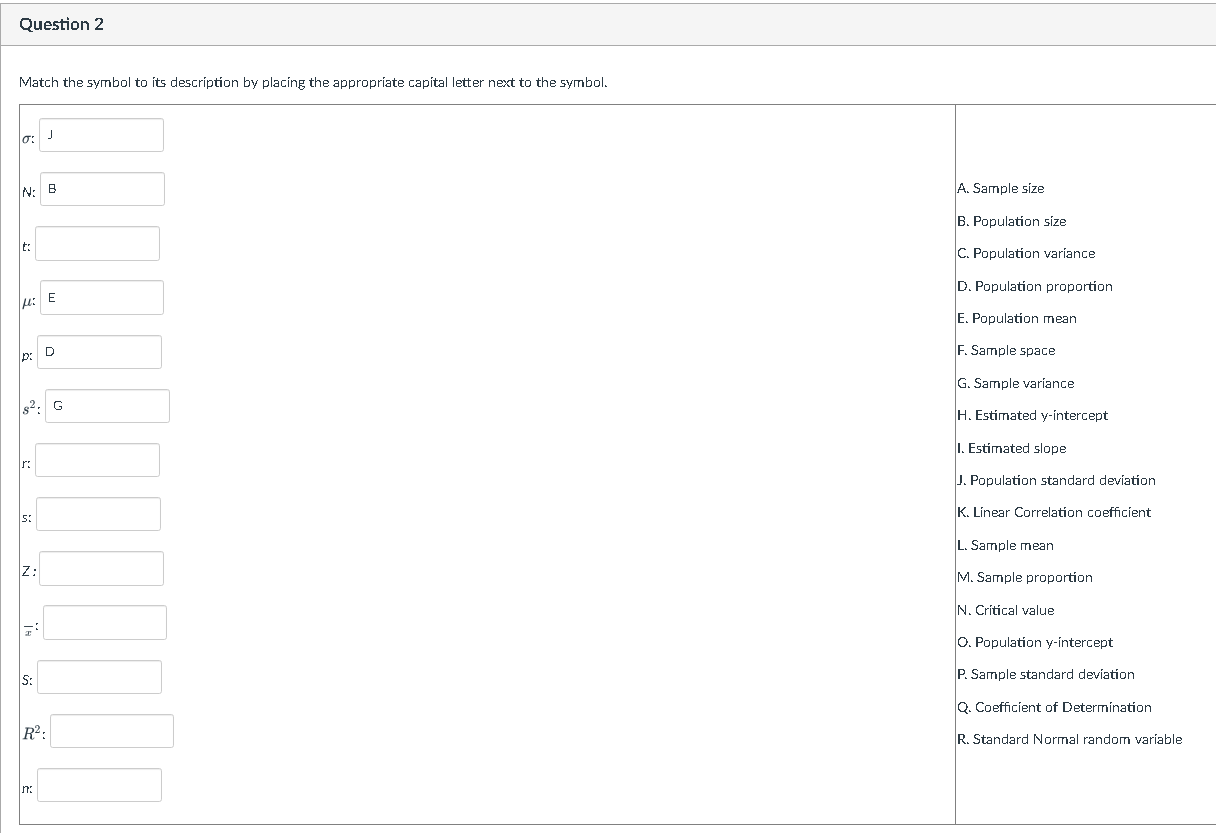
Task: Click the input field next to σ symbol
Action: tap(101, 135)
